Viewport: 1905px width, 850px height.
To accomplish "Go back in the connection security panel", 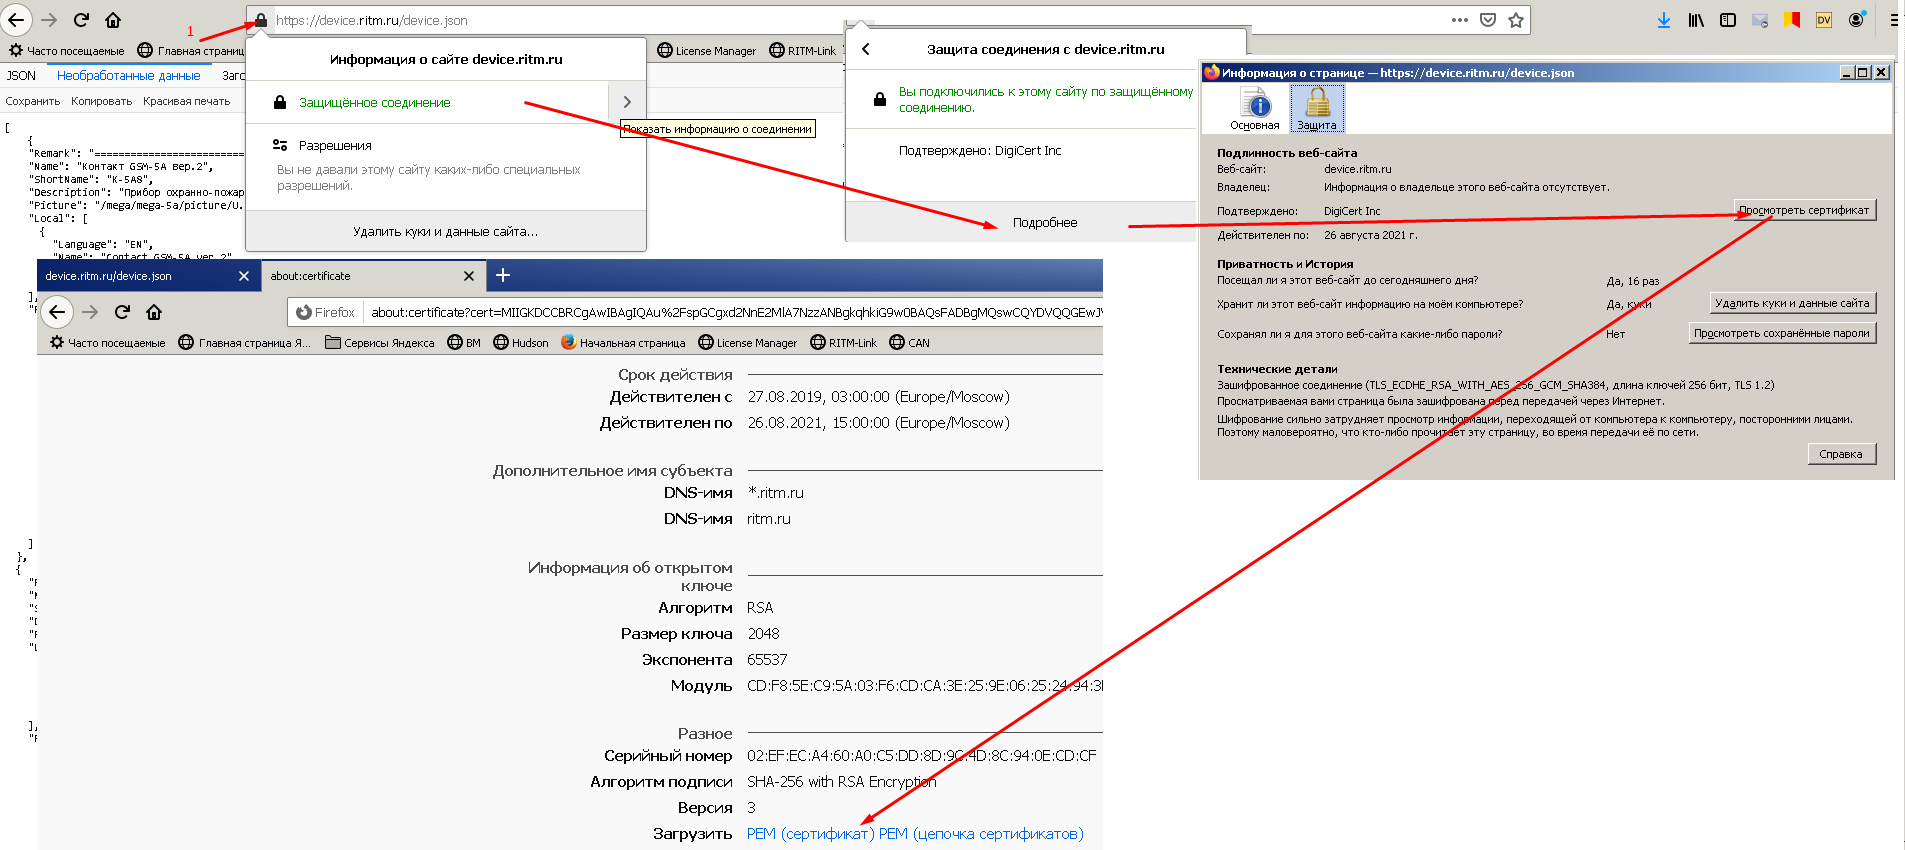I will [866, 49].
